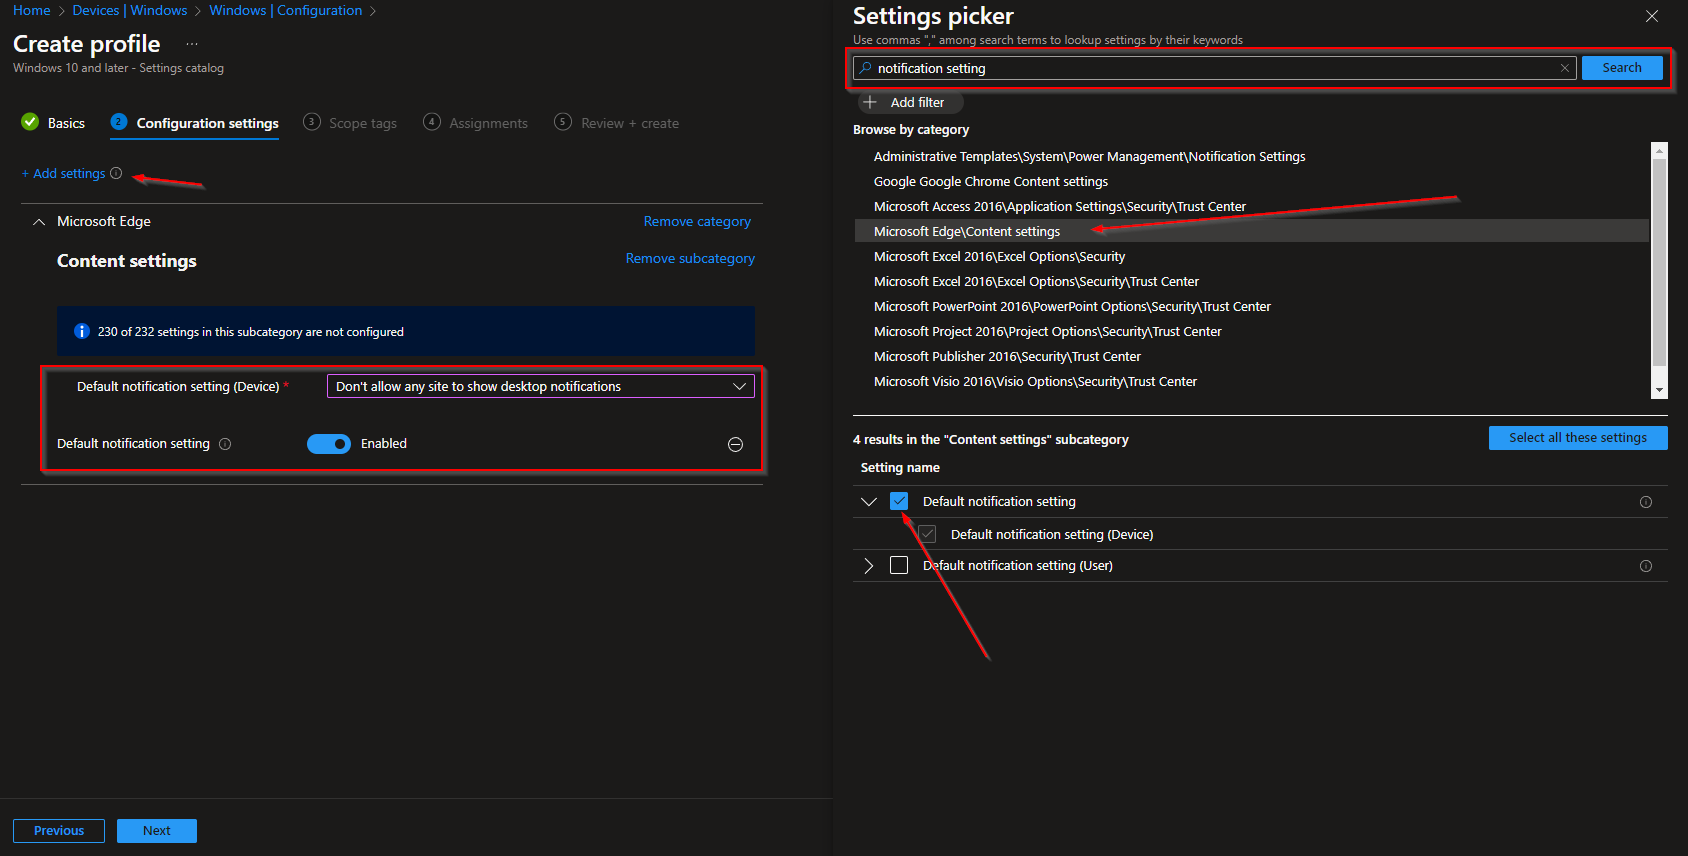
Task: Close the Settings picker panel
Action: (1652, 16)
